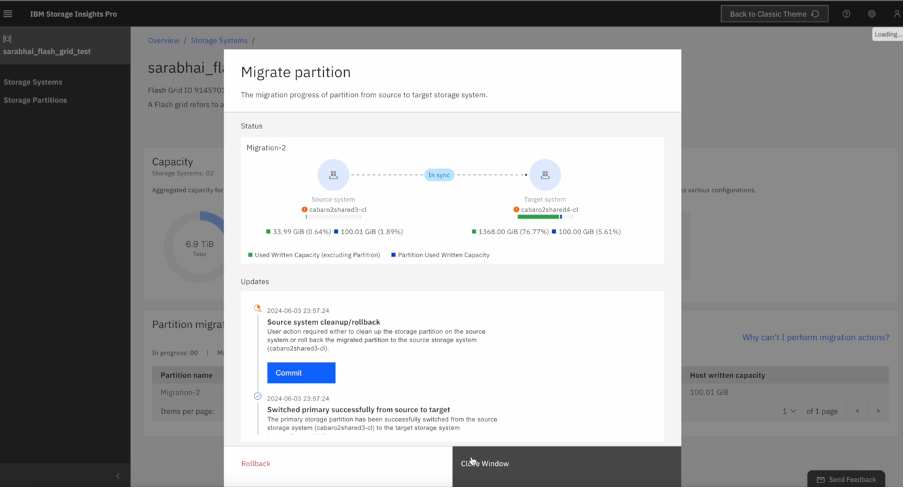Click Send Feedback button
The width and height of the screenshot is (904, 488).
pos(846,479)
